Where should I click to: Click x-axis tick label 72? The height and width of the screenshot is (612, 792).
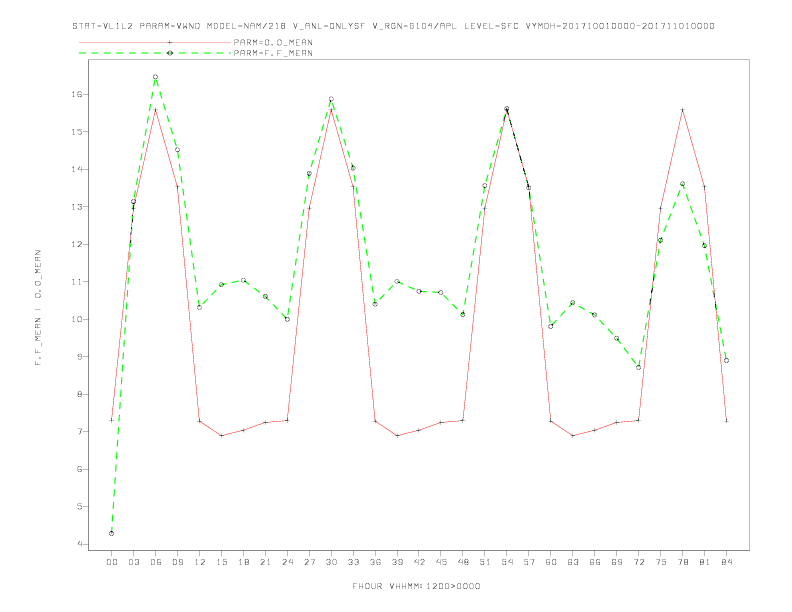[x=638, y=562]
